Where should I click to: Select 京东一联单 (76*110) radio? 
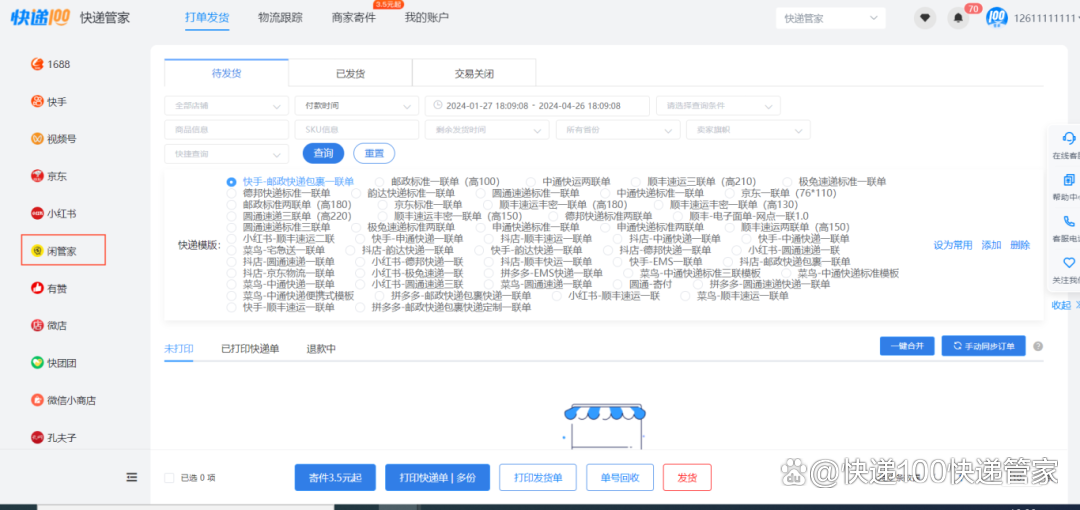[x=729, y=193]
